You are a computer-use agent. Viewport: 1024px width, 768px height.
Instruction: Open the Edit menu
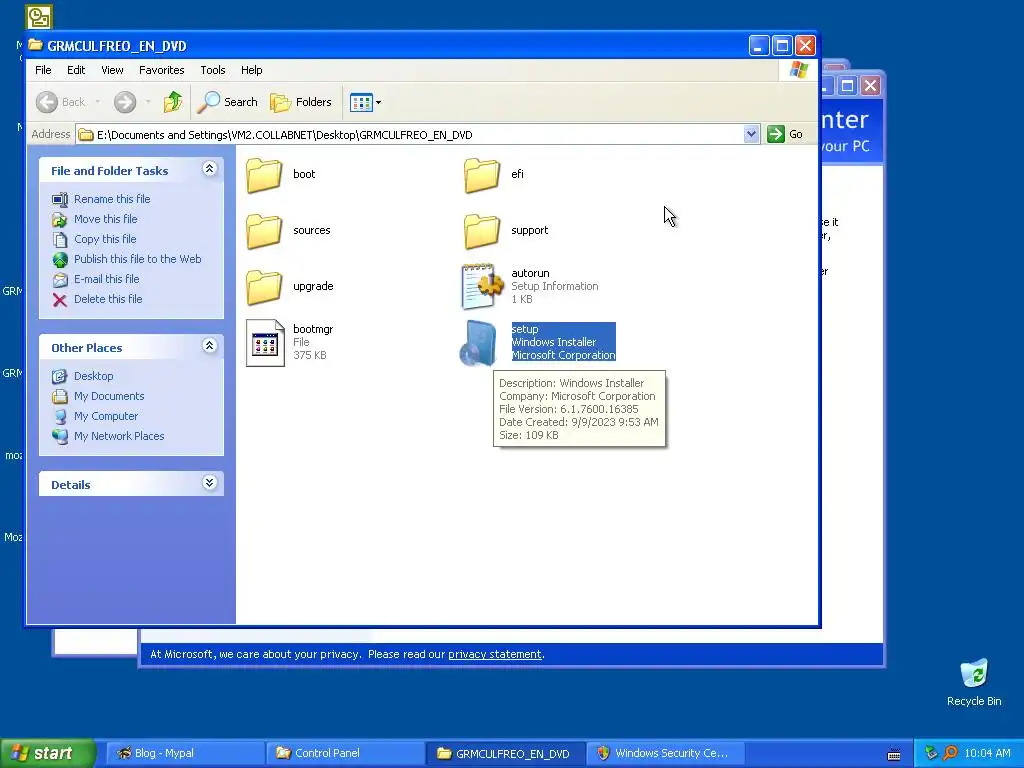76,70
